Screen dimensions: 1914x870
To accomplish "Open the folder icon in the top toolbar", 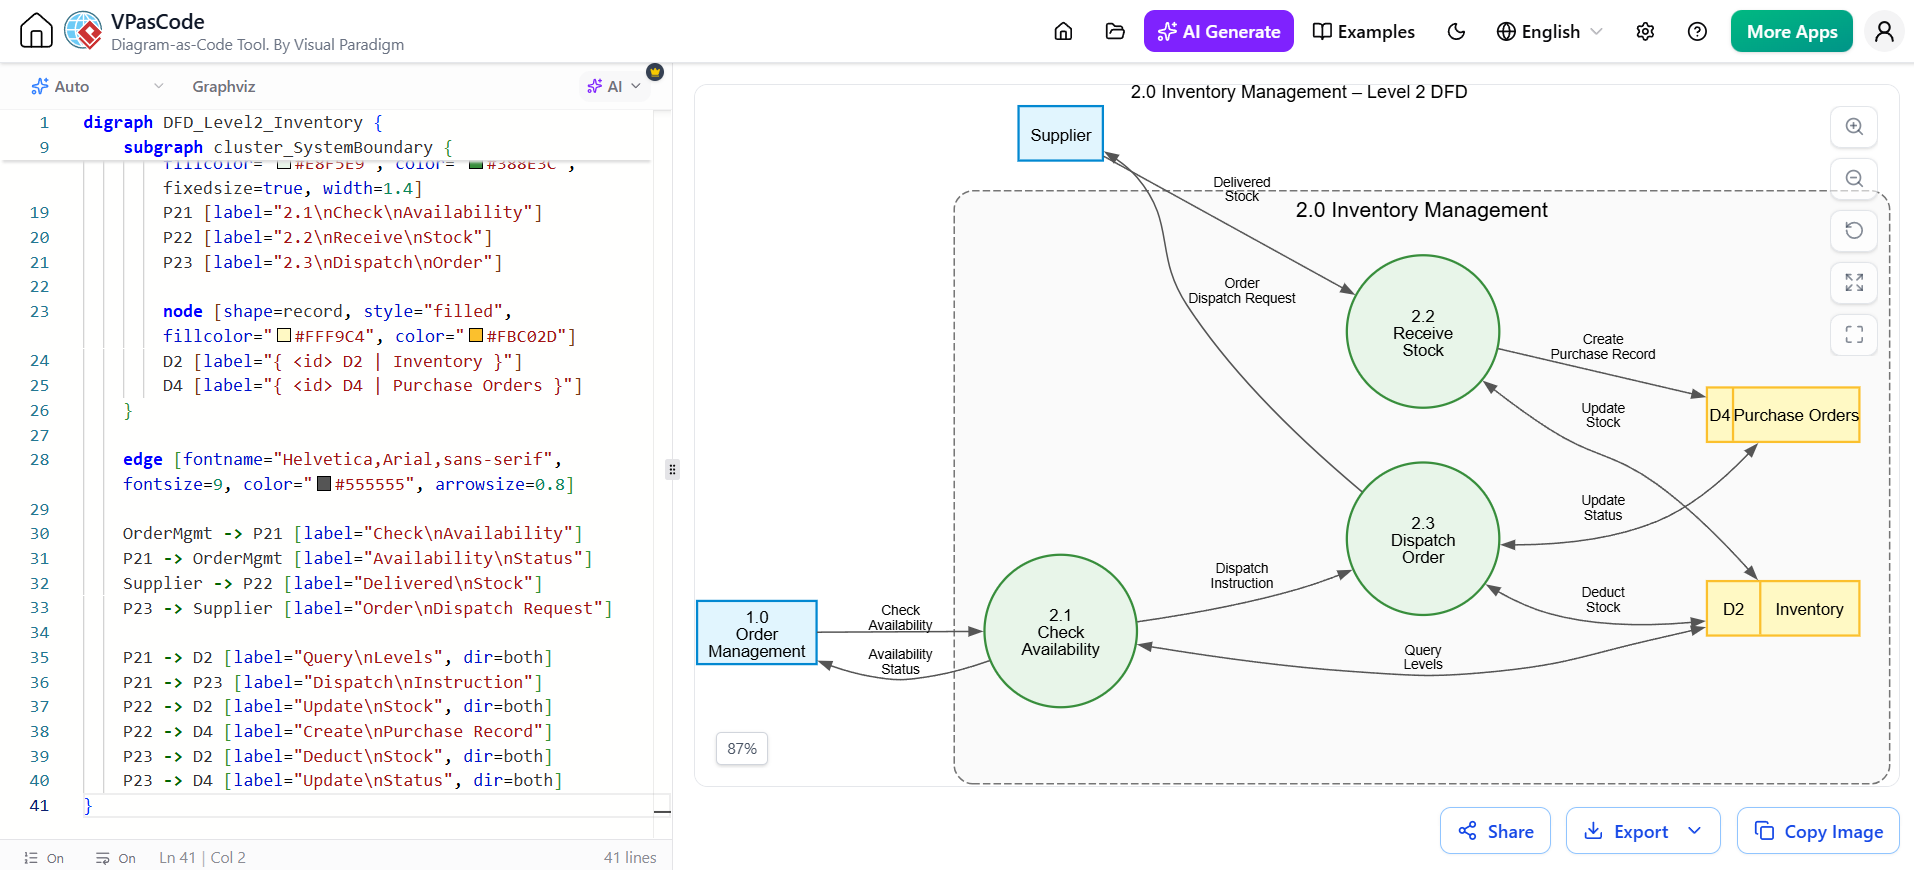I will click(1115, 31).
